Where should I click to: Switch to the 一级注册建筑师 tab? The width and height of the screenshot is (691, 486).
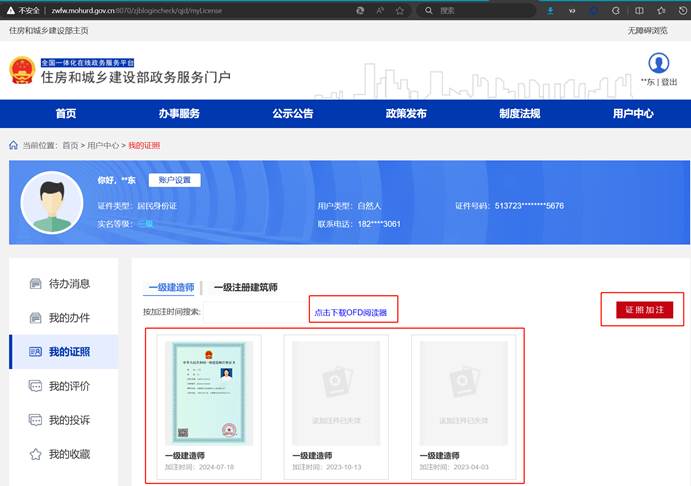(x=245, y=287)
